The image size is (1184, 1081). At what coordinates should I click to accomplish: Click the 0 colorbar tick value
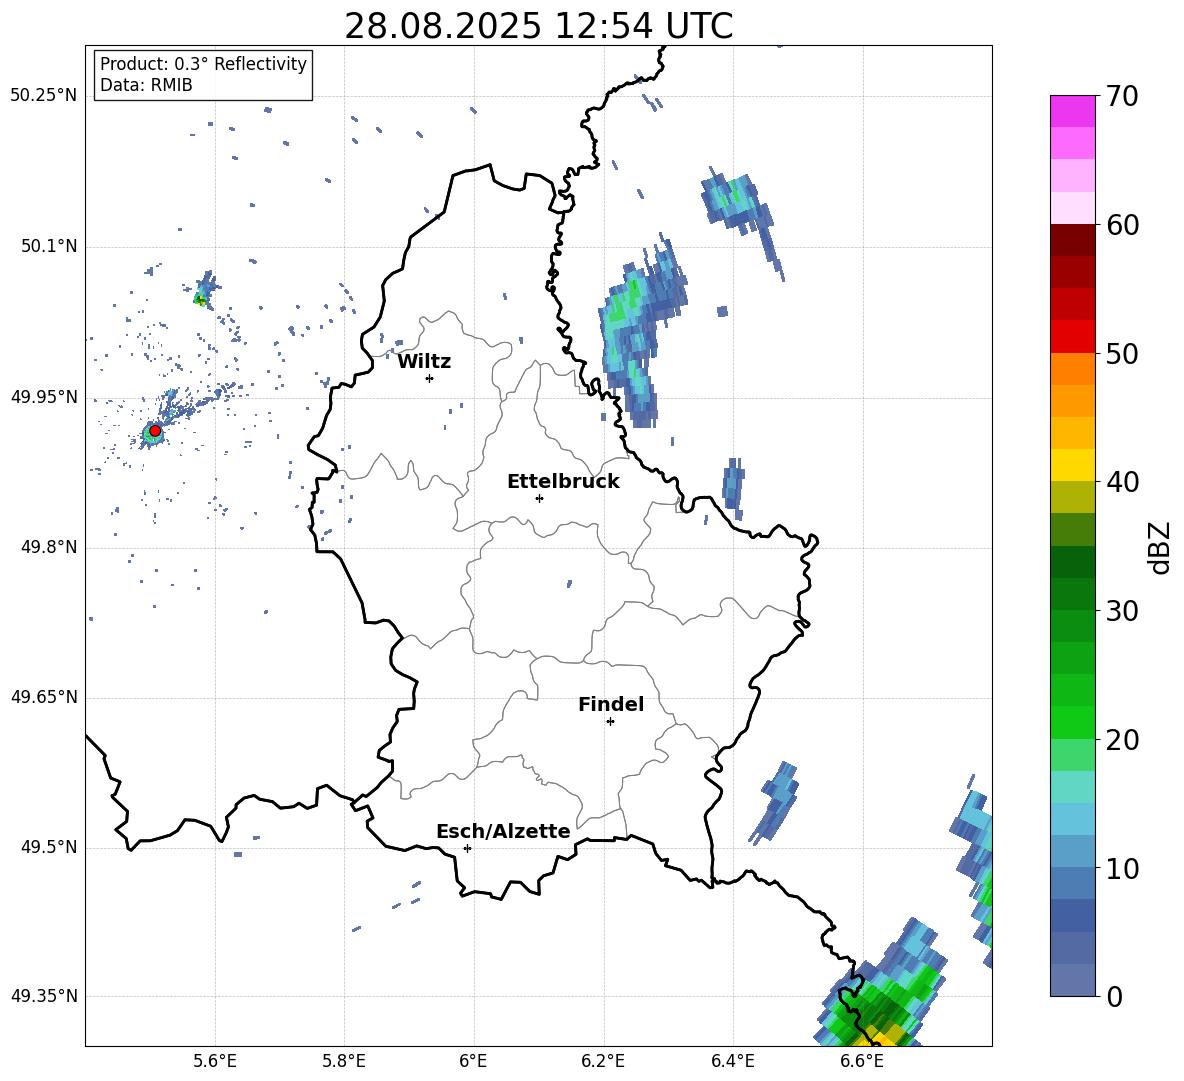(x=1114, y=996)
